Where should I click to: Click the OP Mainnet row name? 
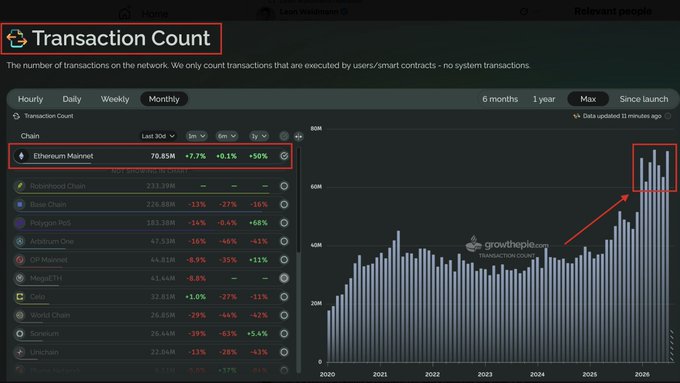[x=49, y=260]
